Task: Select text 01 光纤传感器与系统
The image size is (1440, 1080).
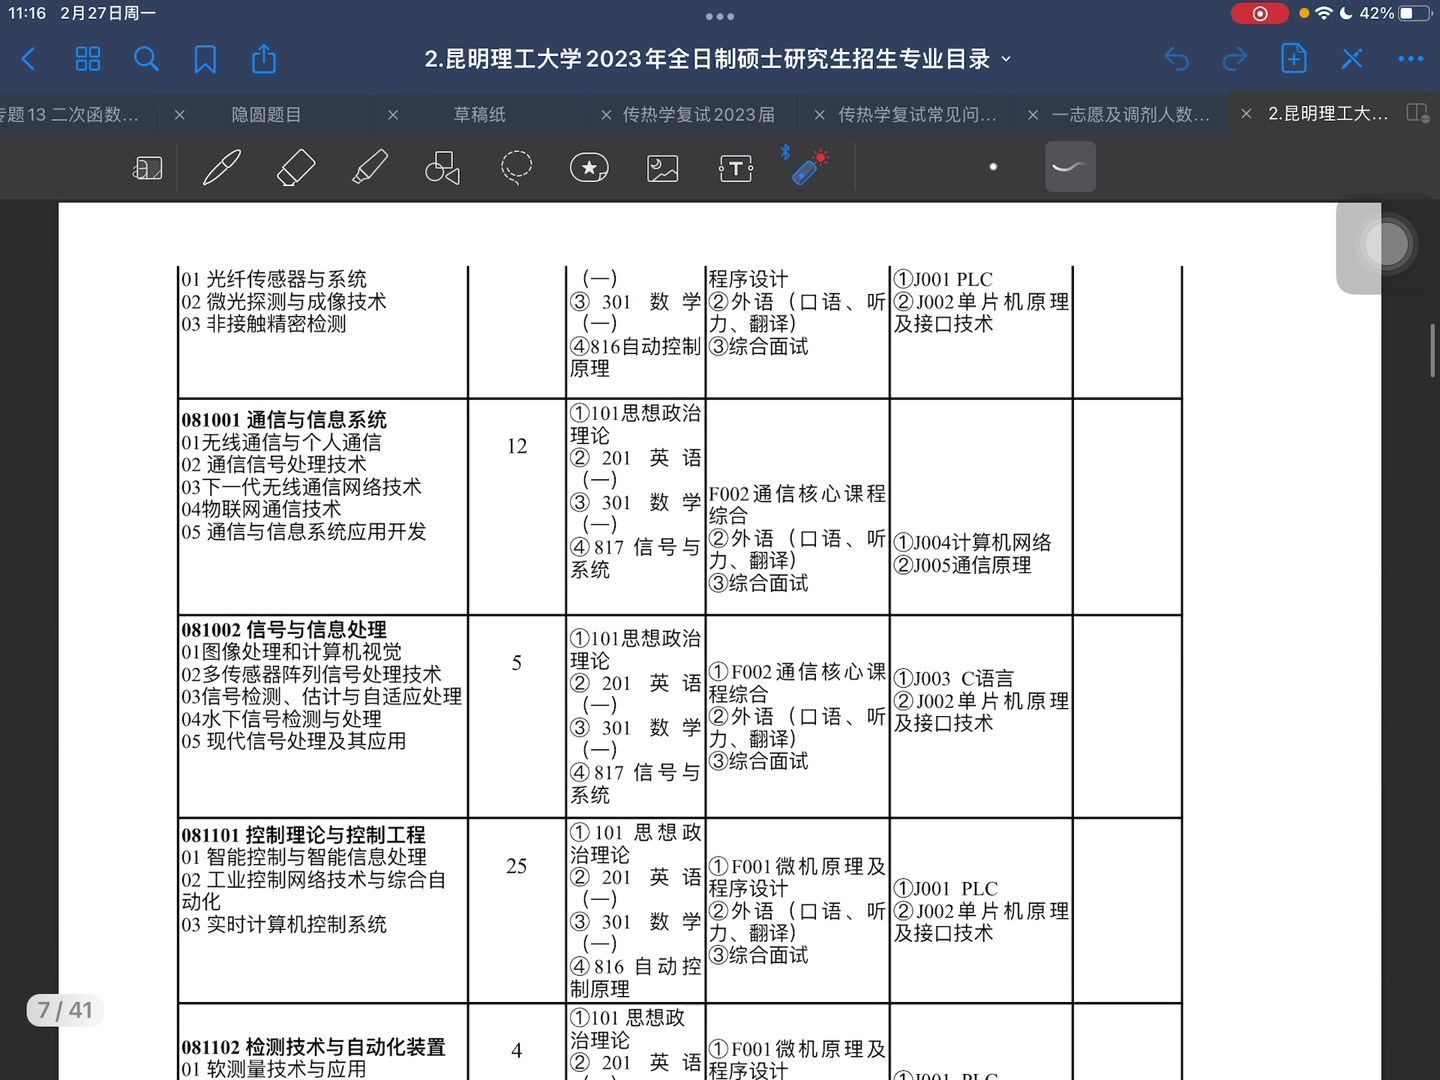Action: (274, 279)
